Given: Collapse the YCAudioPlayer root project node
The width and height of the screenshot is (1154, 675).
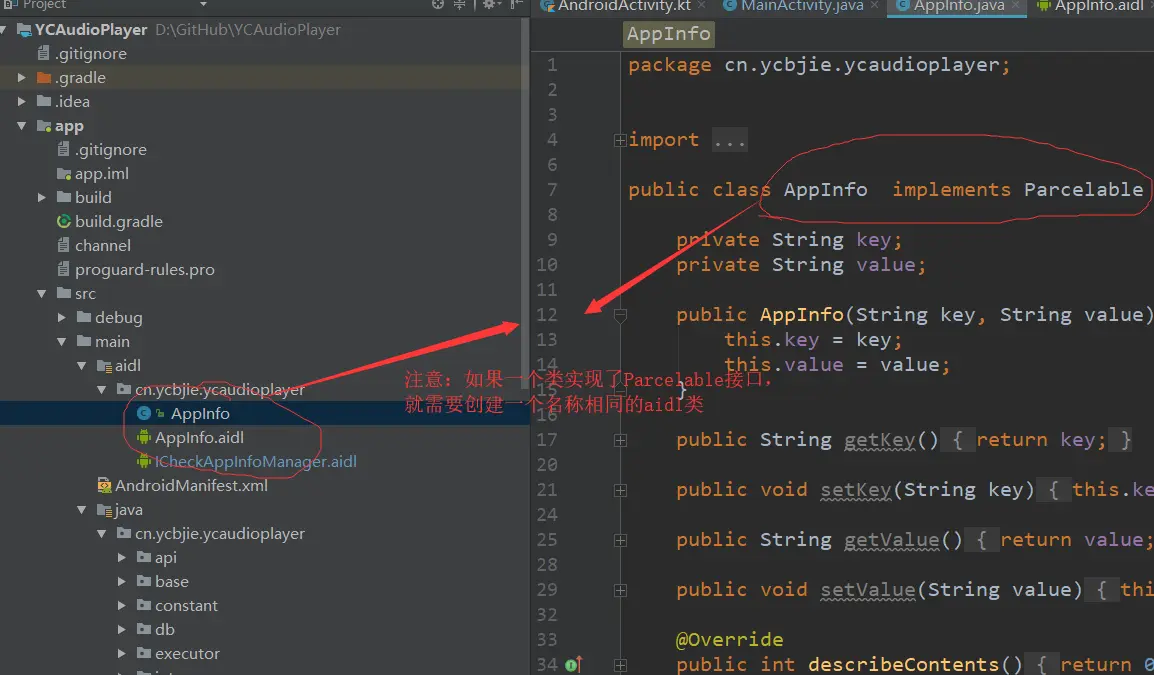Looking at the screenshot, I should (4, 29).
